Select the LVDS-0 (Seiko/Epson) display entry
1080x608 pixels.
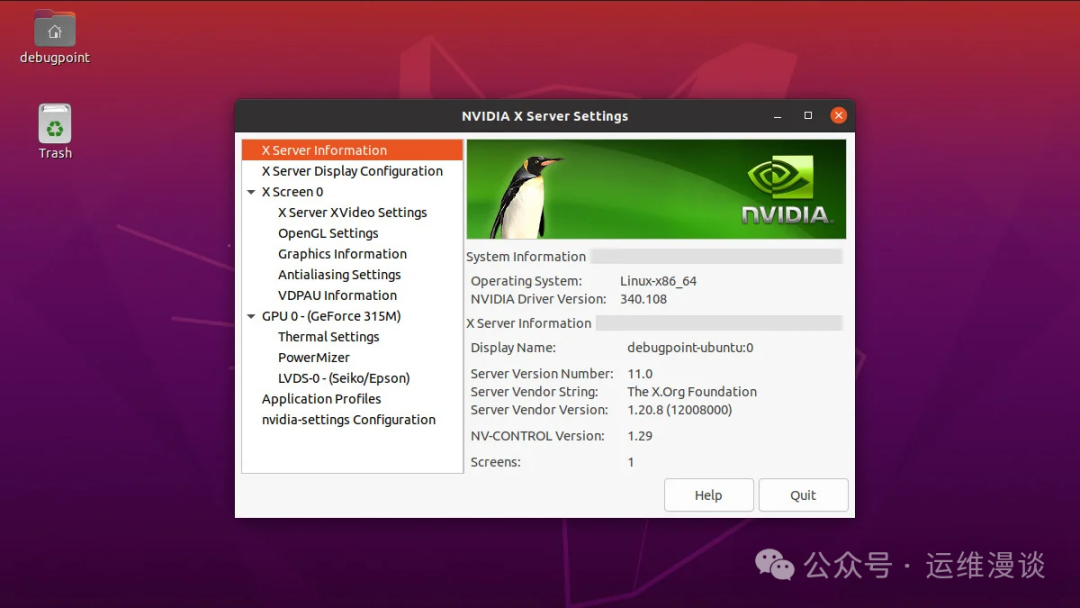tap(343, 378)
